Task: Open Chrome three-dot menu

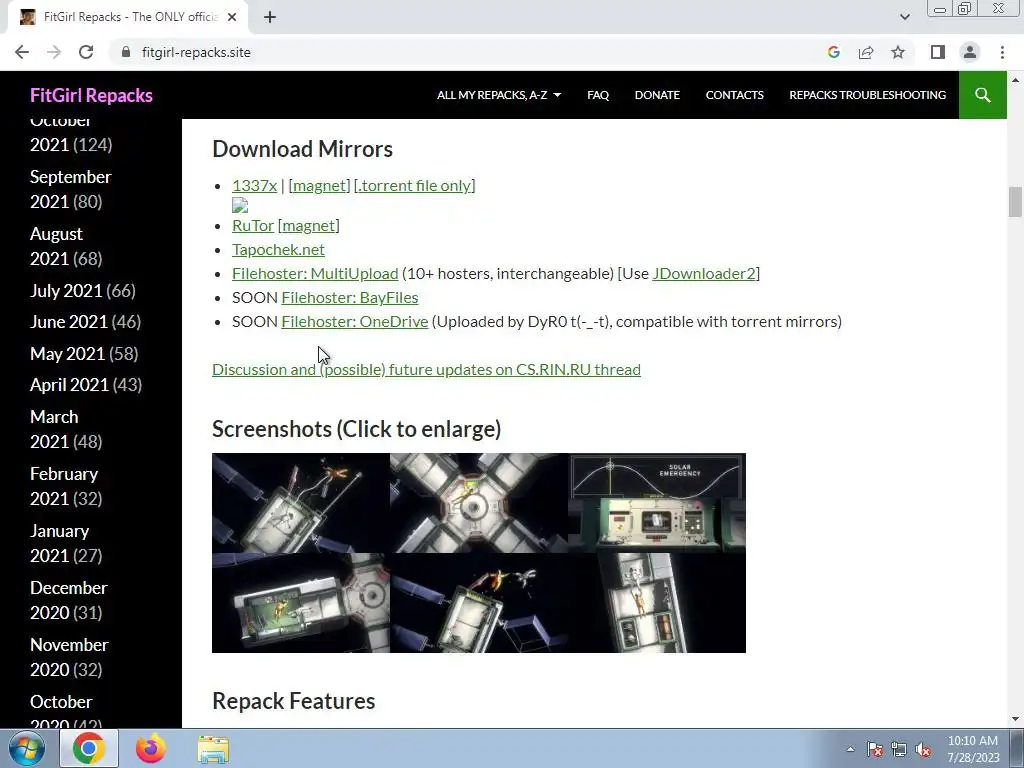Action: coord(1002,52)
